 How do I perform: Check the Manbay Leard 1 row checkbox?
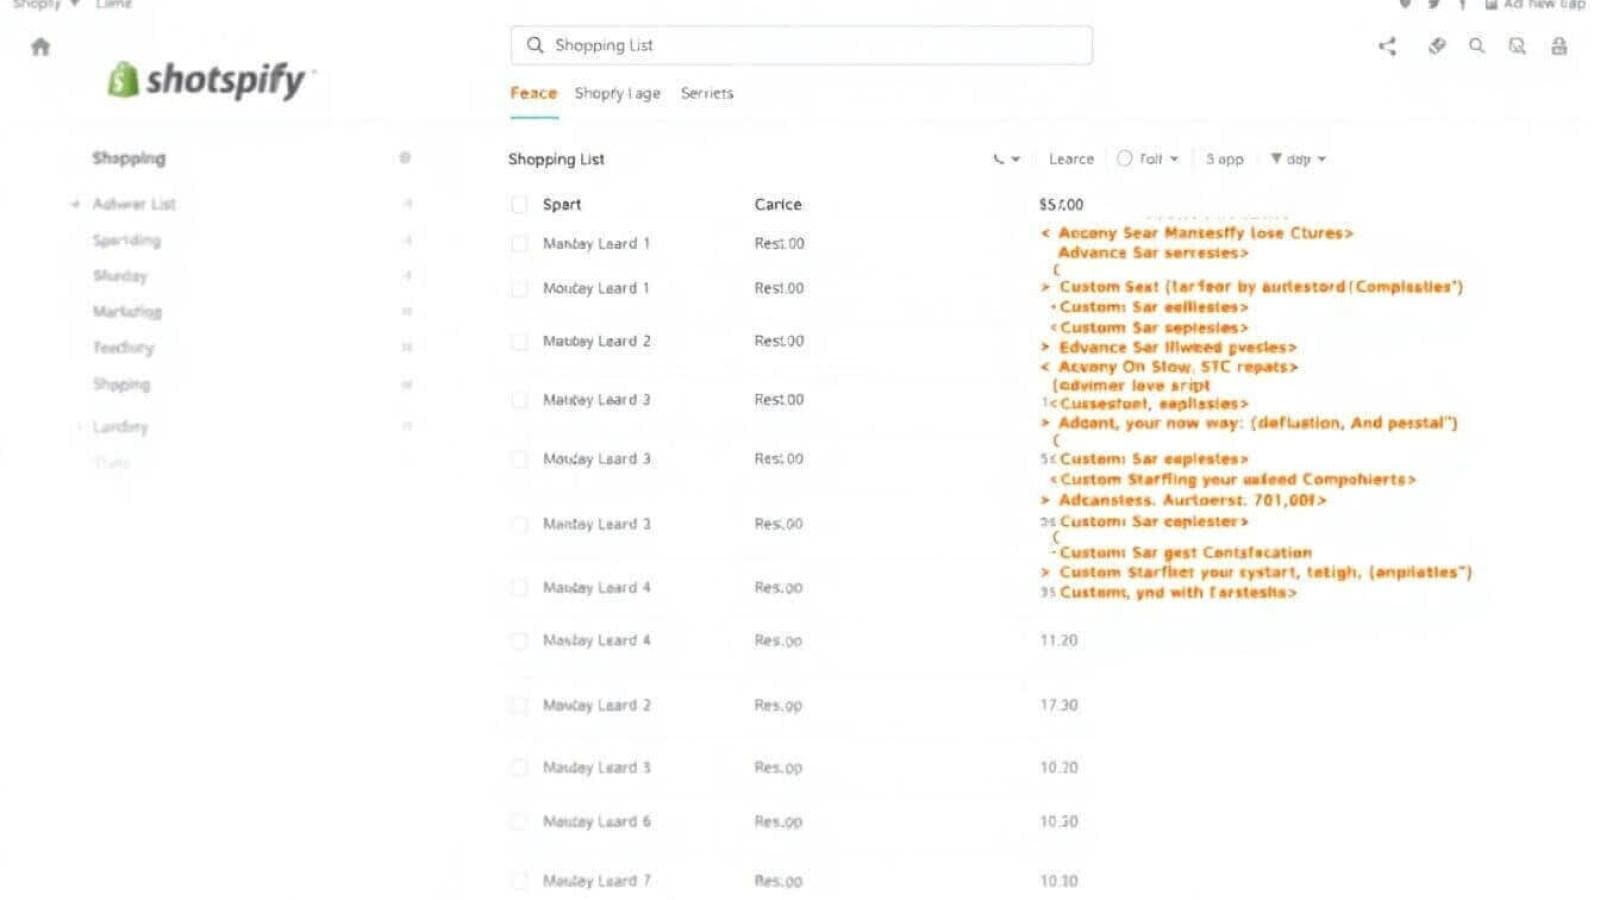pyautogui.click(x=519, y=243)
